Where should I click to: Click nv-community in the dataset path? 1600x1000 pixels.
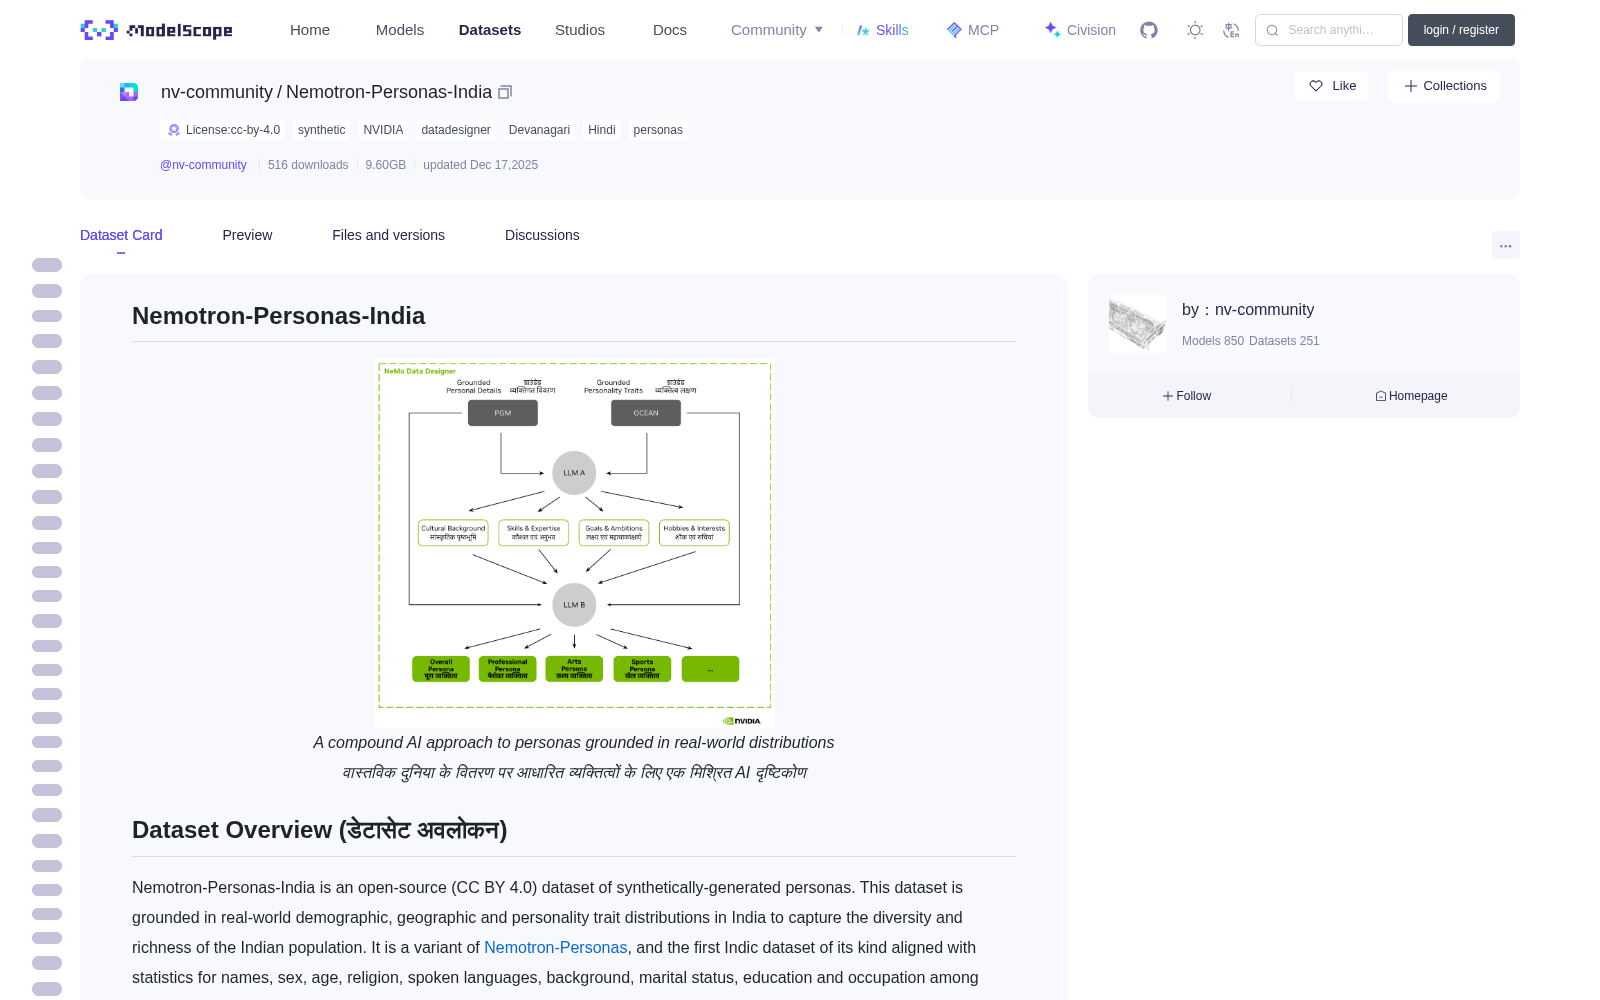click(x=217, y=92)
